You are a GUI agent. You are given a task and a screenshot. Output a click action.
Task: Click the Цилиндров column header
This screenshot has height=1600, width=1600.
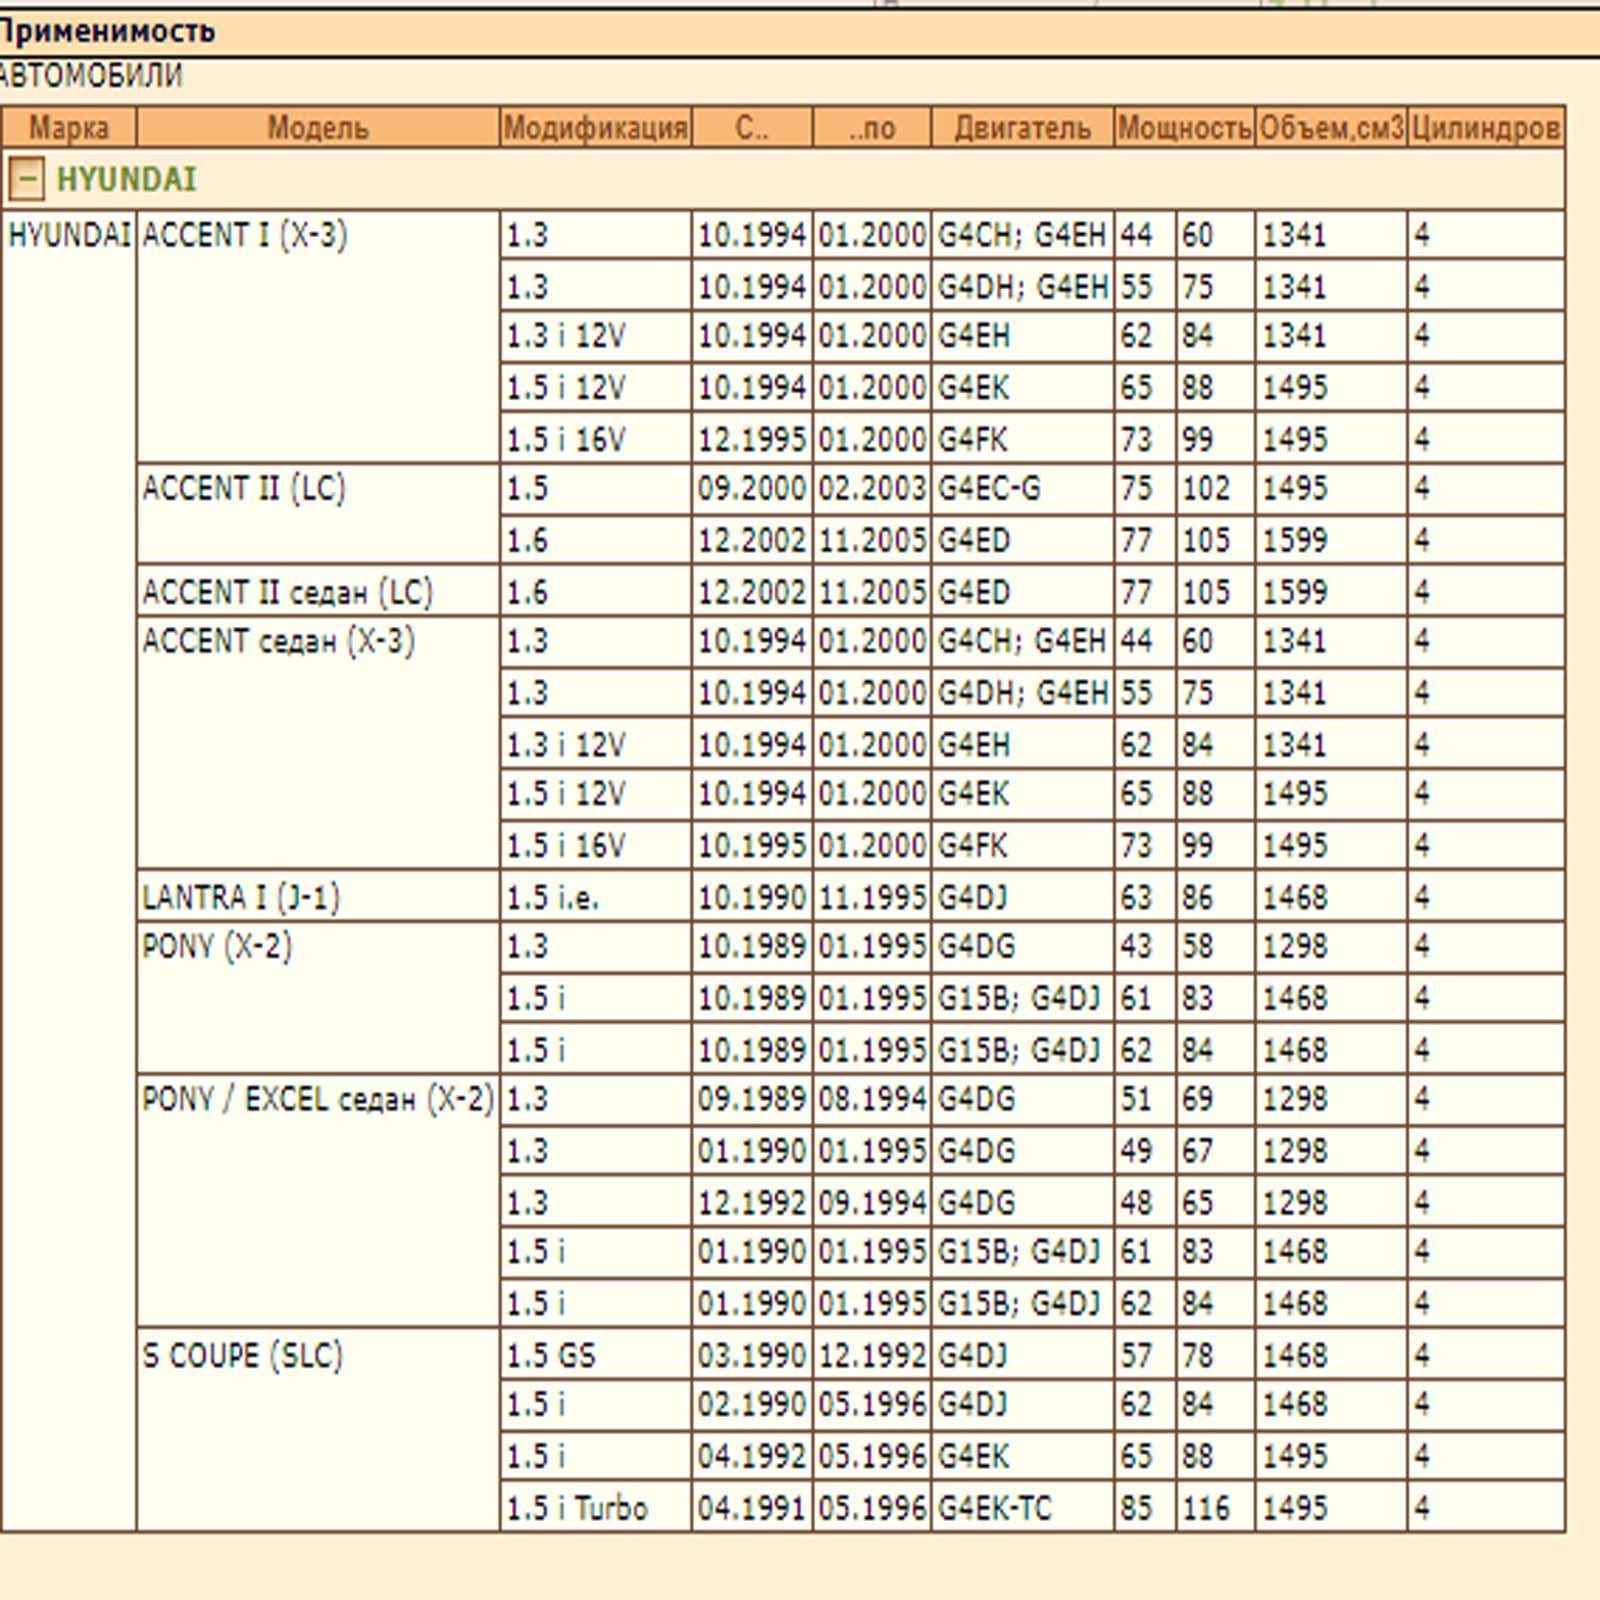coord(1486,128)
